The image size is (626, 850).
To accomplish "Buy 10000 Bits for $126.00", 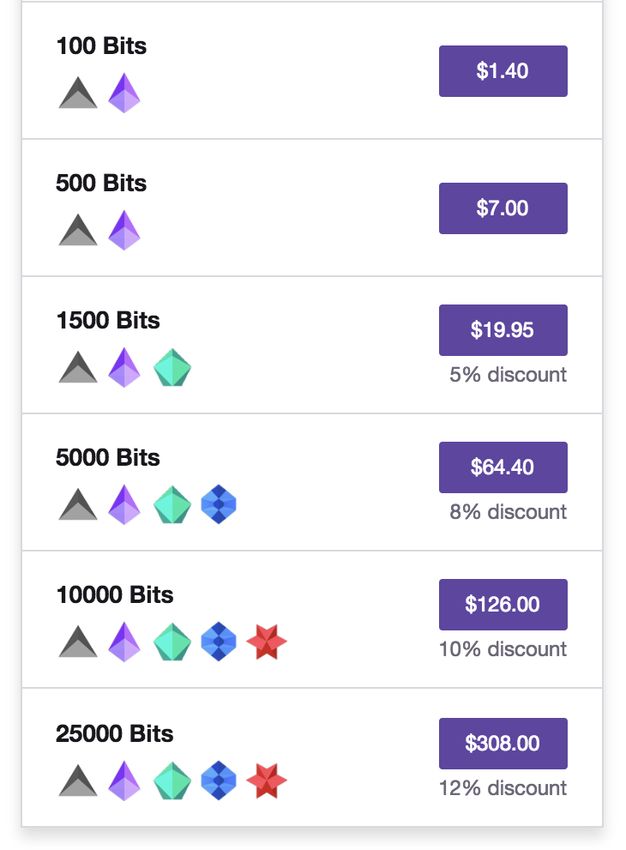I will coord(503,604).
